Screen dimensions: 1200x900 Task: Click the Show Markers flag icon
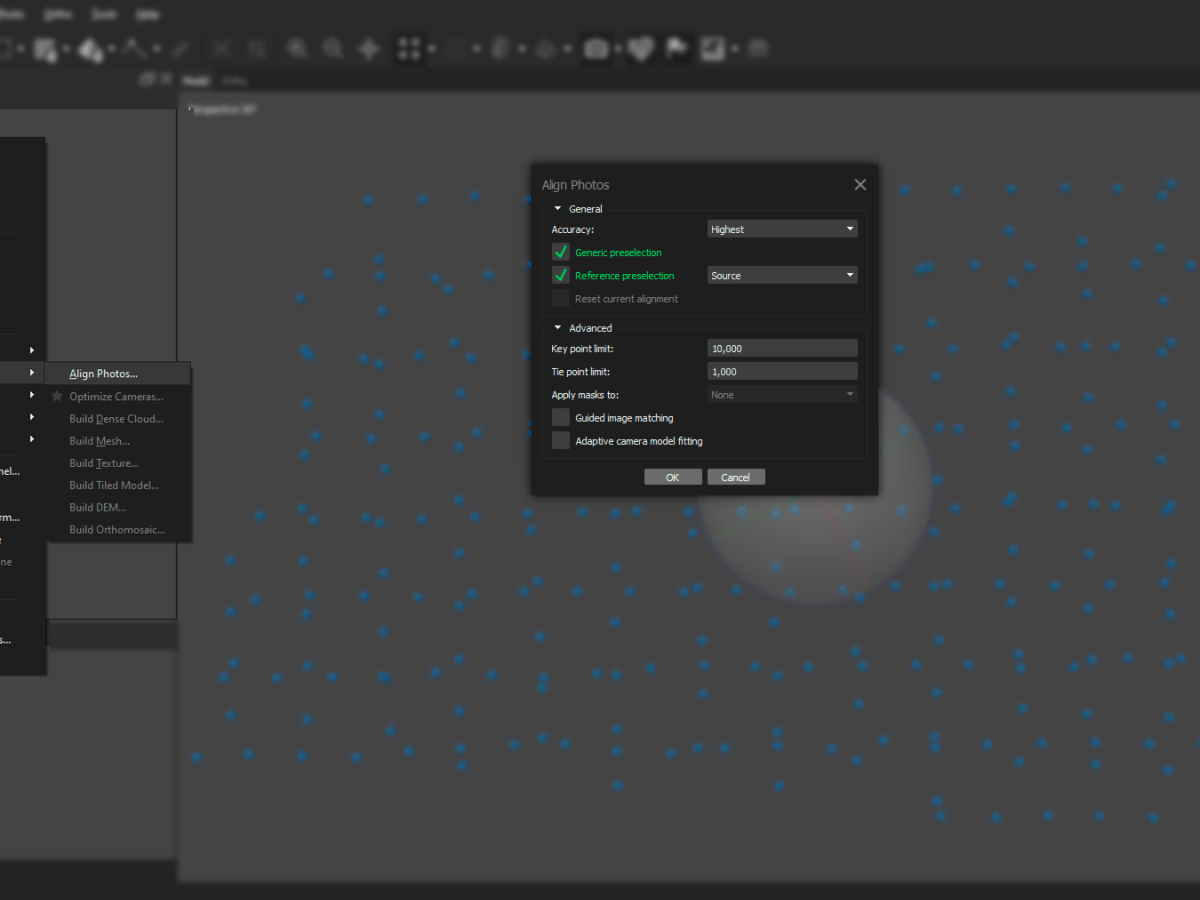677,48
